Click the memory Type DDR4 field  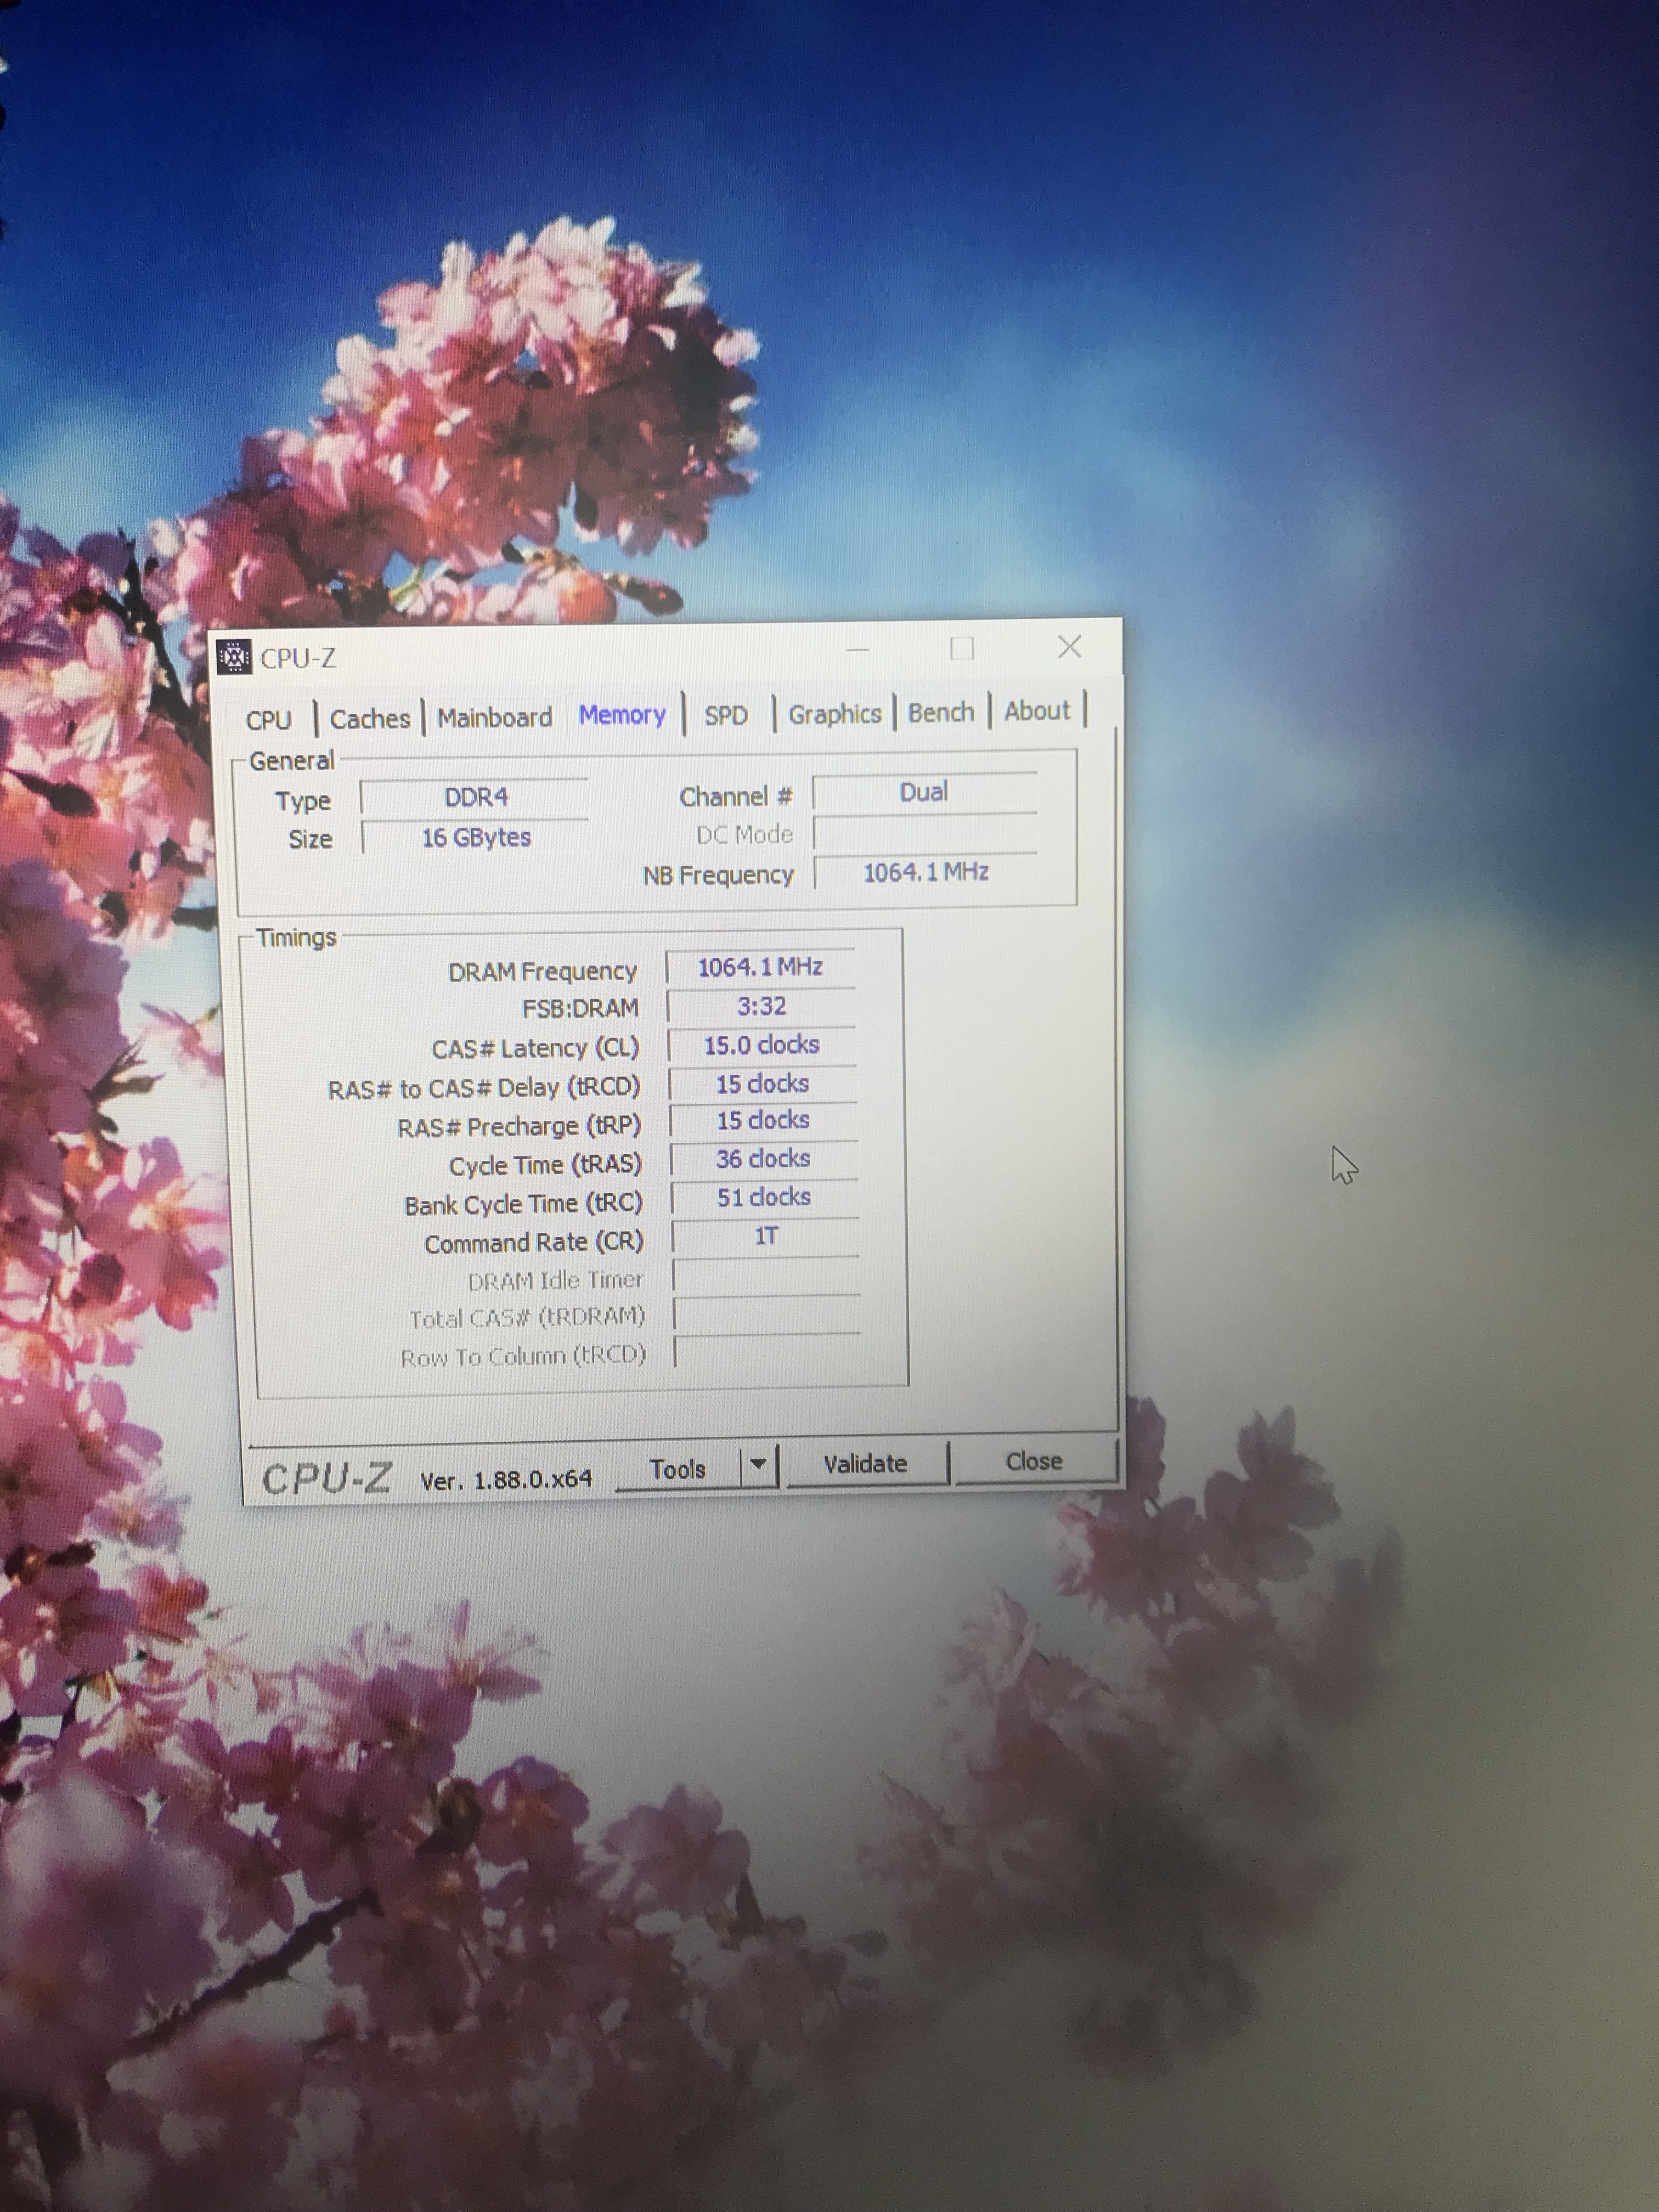tap(476, 798)
